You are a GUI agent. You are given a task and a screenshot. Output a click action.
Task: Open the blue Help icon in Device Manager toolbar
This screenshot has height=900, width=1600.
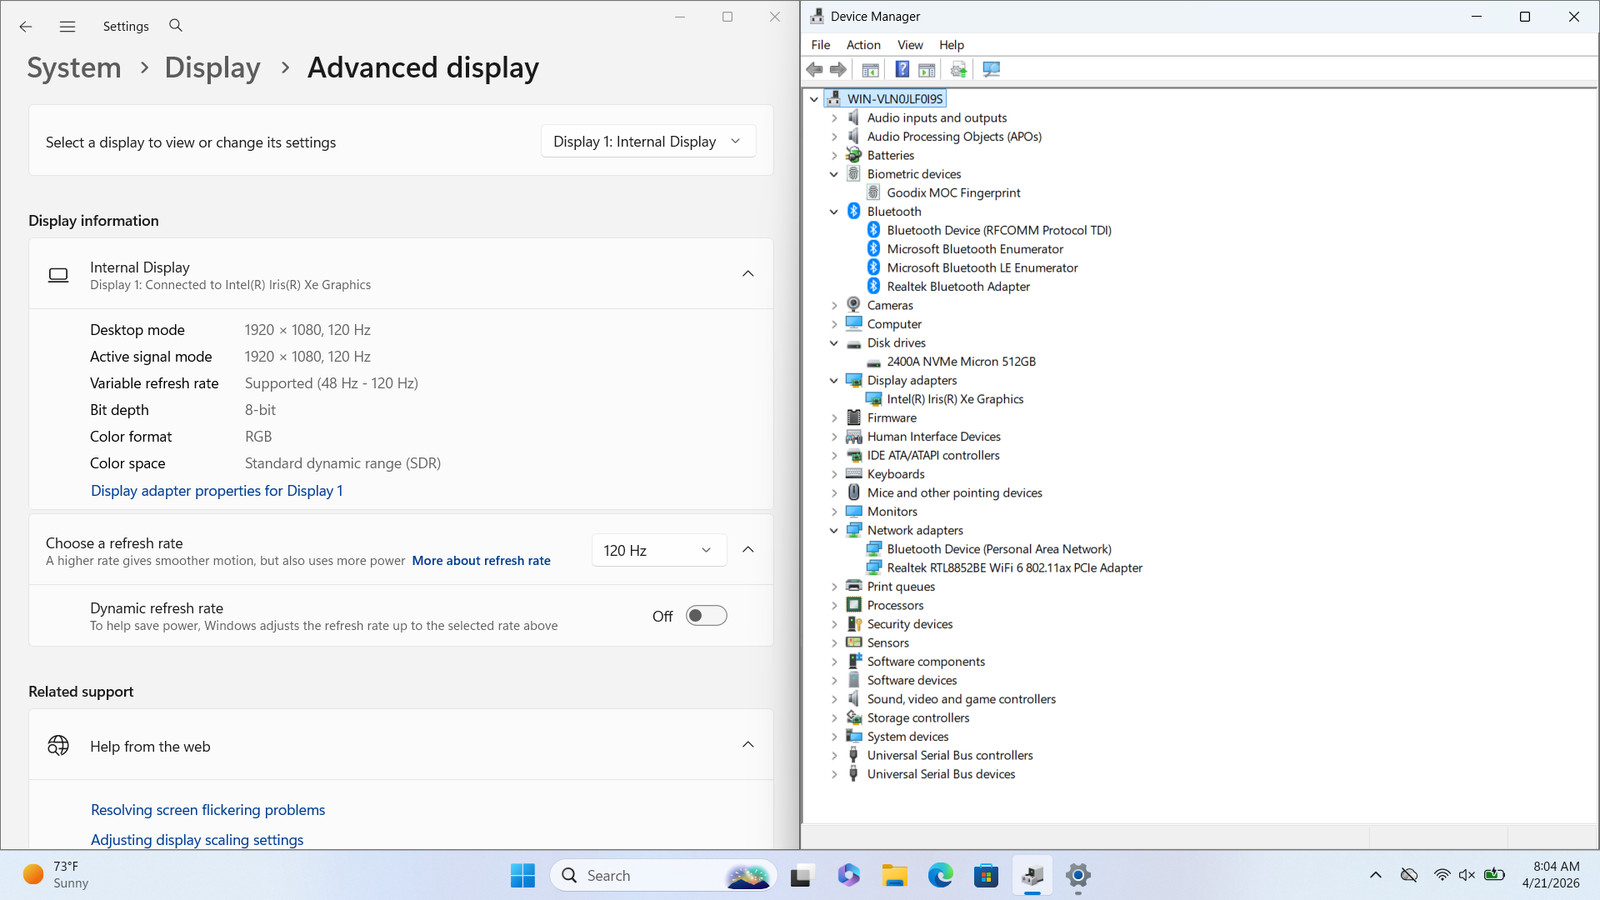(902, 69)
